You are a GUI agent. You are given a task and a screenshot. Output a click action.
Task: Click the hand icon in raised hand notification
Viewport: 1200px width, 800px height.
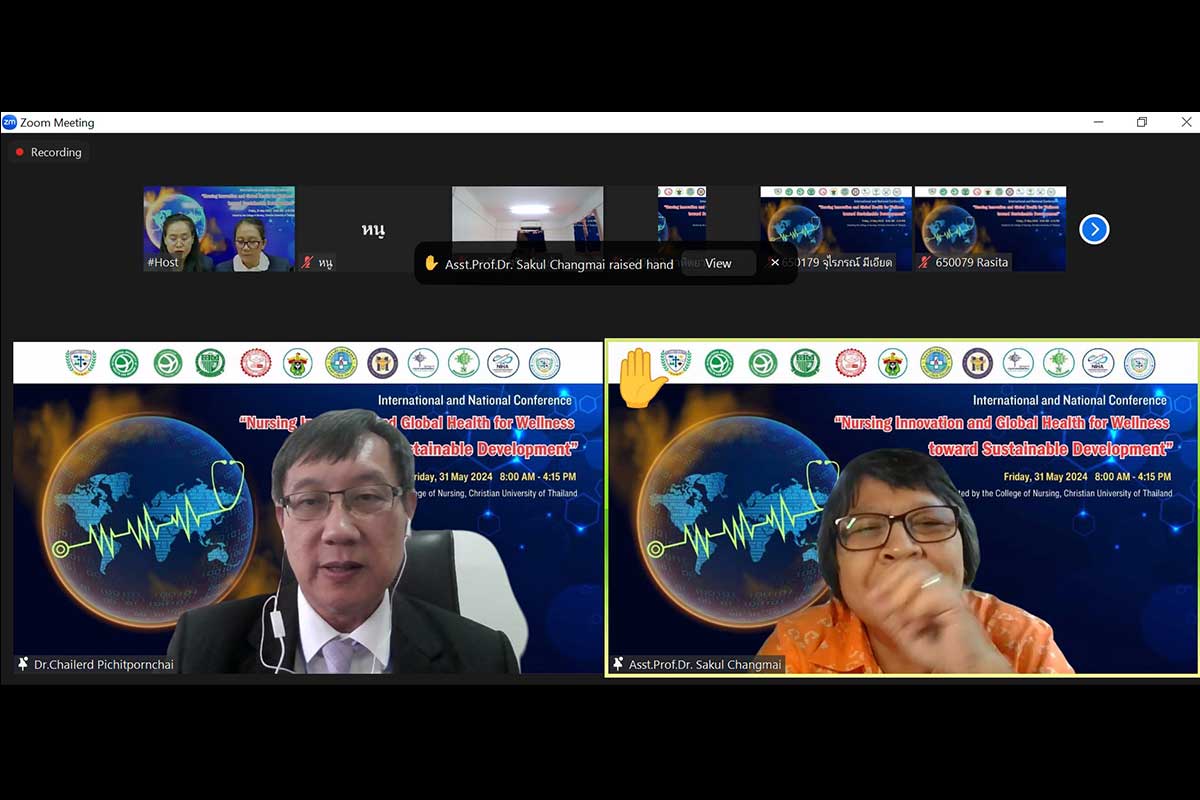pos(431,264)
